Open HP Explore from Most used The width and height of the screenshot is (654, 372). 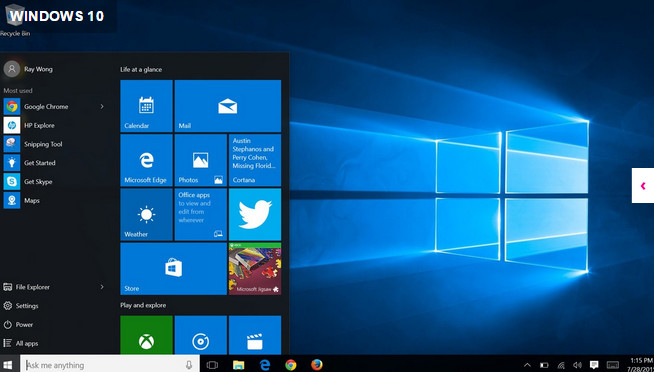tap(39, 126)
